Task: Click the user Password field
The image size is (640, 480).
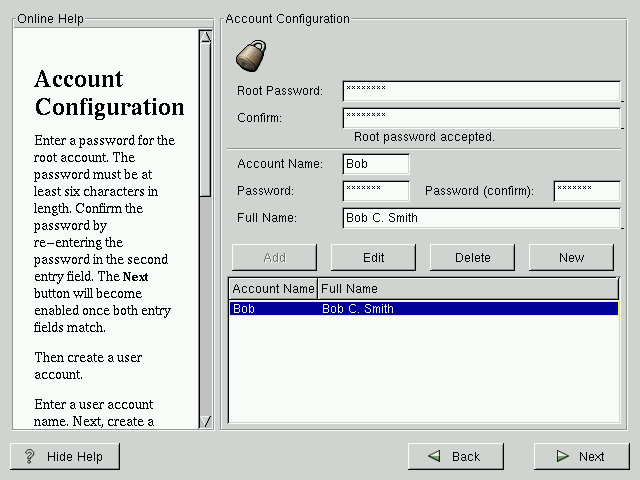Action: [x=376, y=190]
